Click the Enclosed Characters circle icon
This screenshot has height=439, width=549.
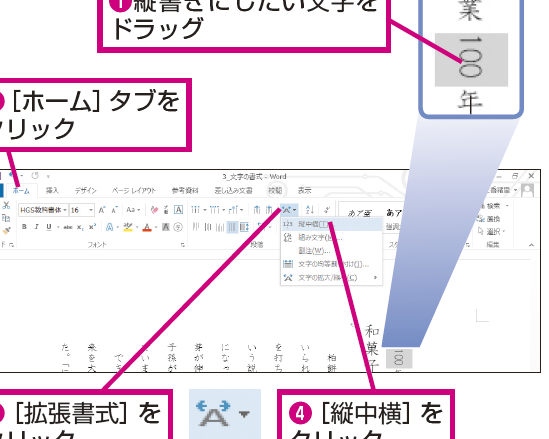[x=178, y=227]
